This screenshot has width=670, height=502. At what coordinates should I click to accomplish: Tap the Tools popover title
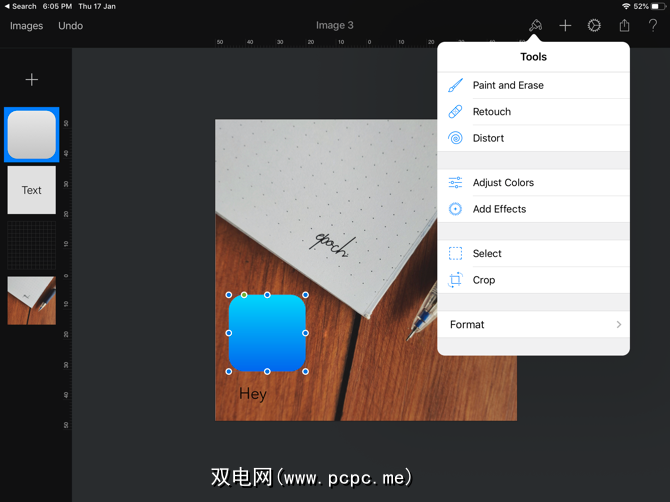pyautogui.click(x=533, y=57)
